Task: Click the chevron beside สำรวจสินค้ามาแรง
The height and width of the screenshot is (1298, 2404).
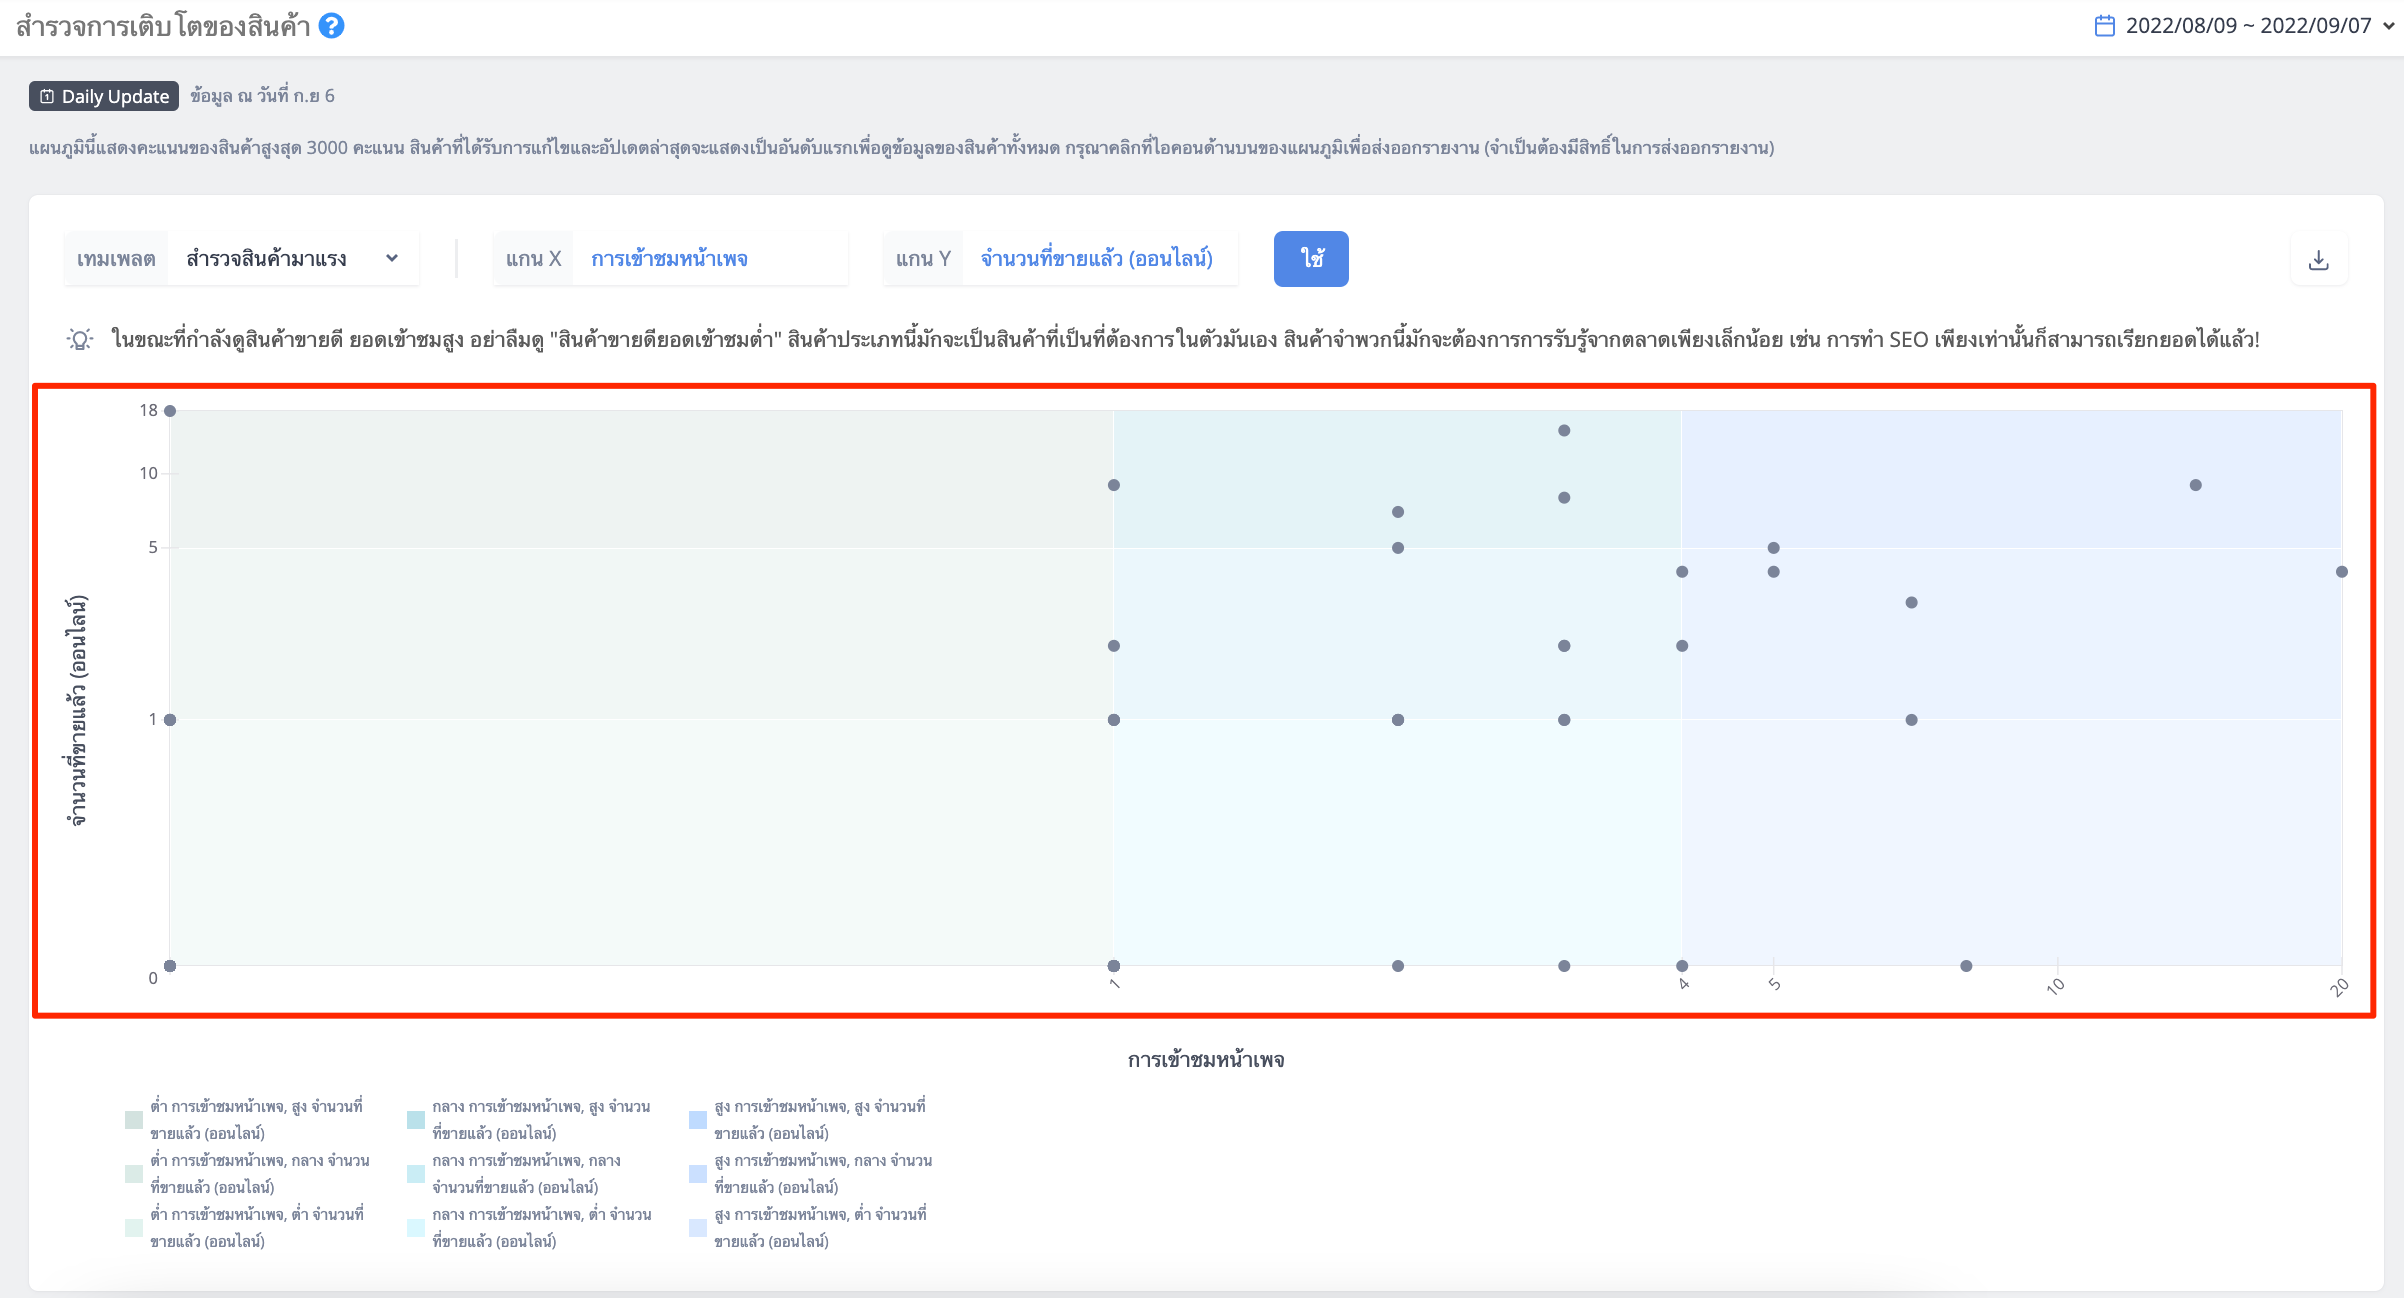Action: [392, 258]
